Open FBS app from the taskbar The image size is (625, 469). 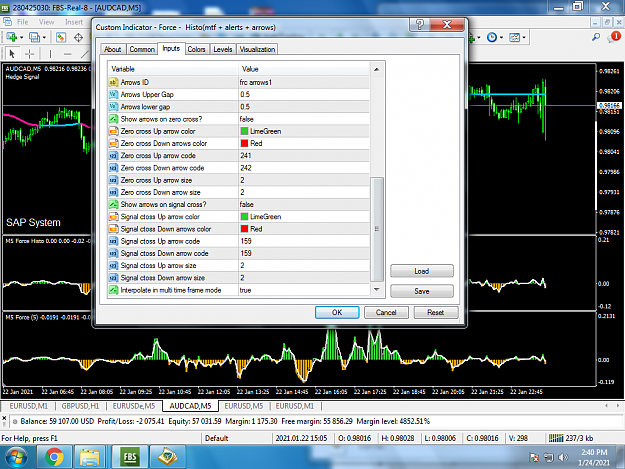click(130, 457)
